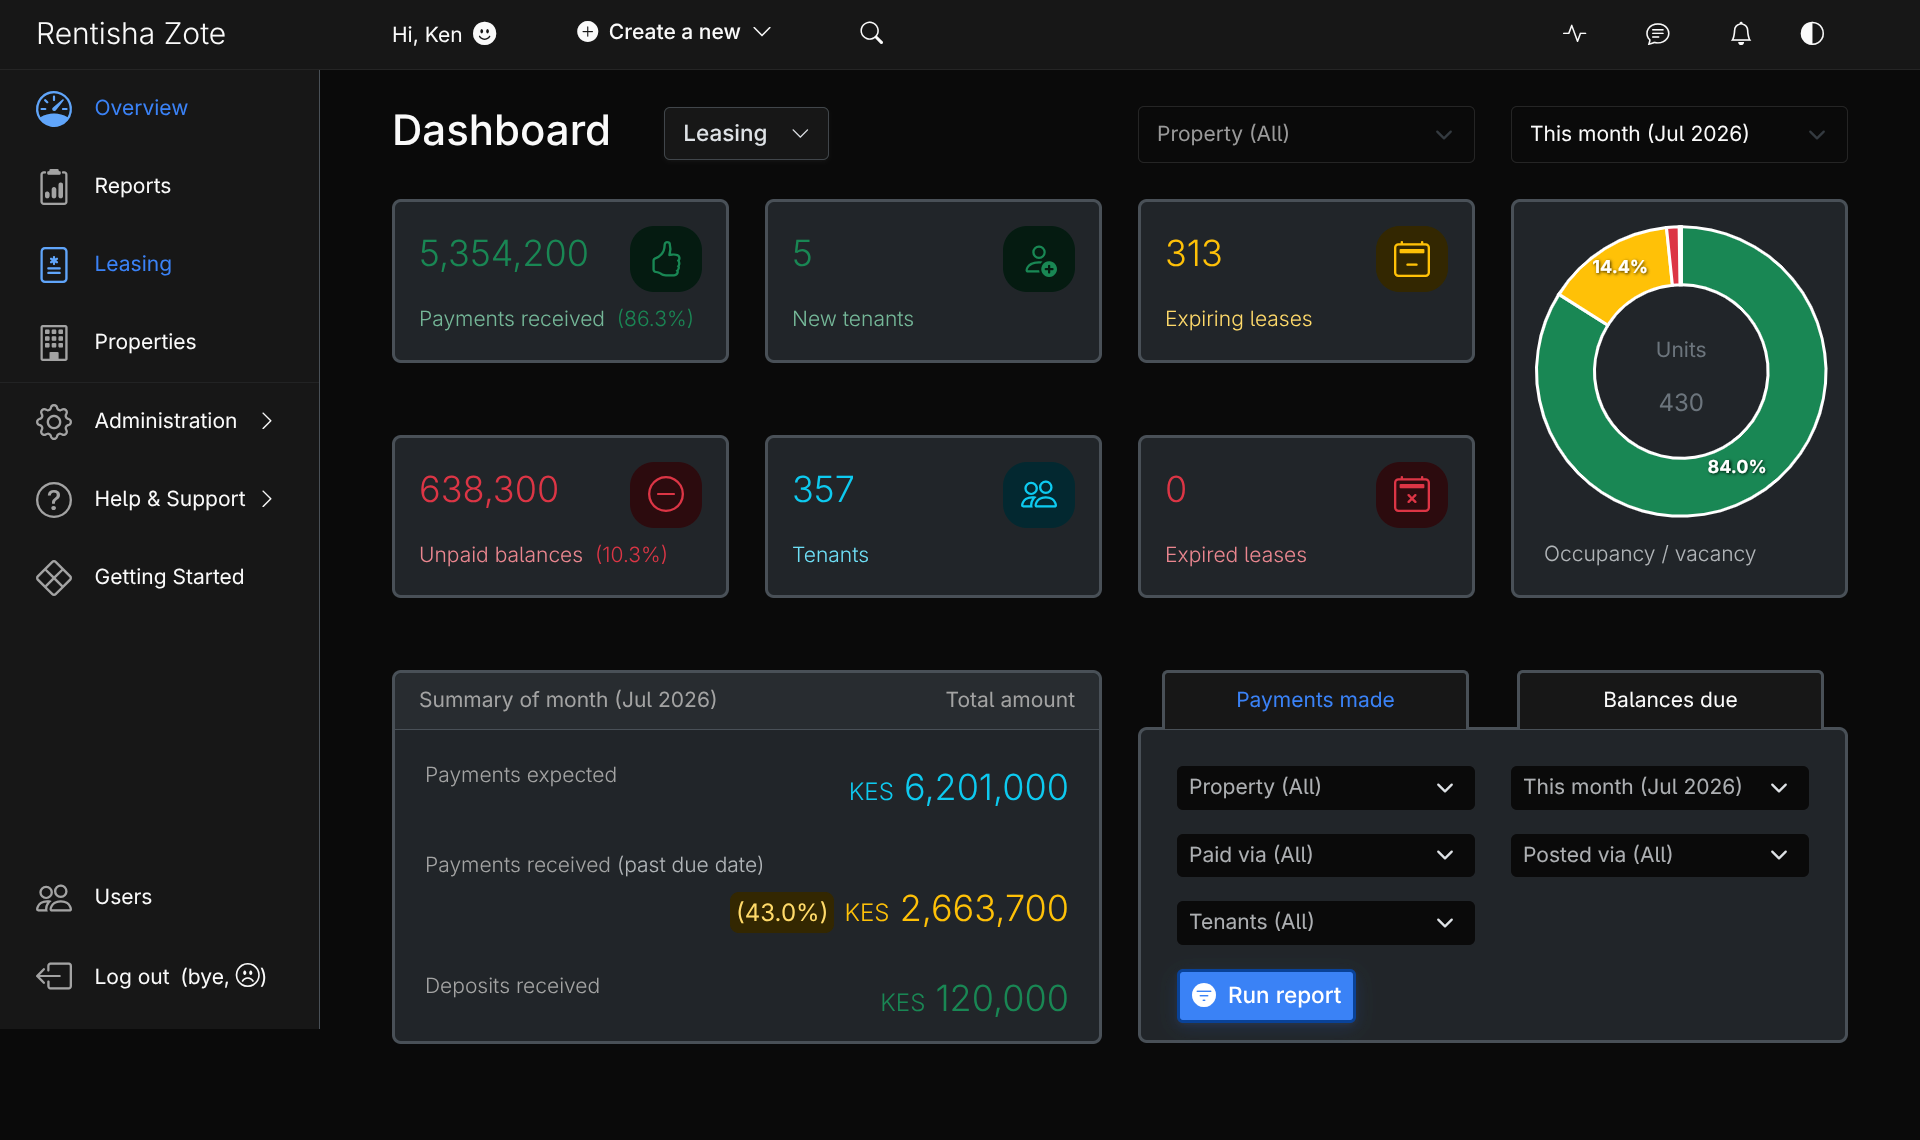This screenshot has width=1920, height=1140.
Task: Open the notifications bell
Action: point(1740,33)
